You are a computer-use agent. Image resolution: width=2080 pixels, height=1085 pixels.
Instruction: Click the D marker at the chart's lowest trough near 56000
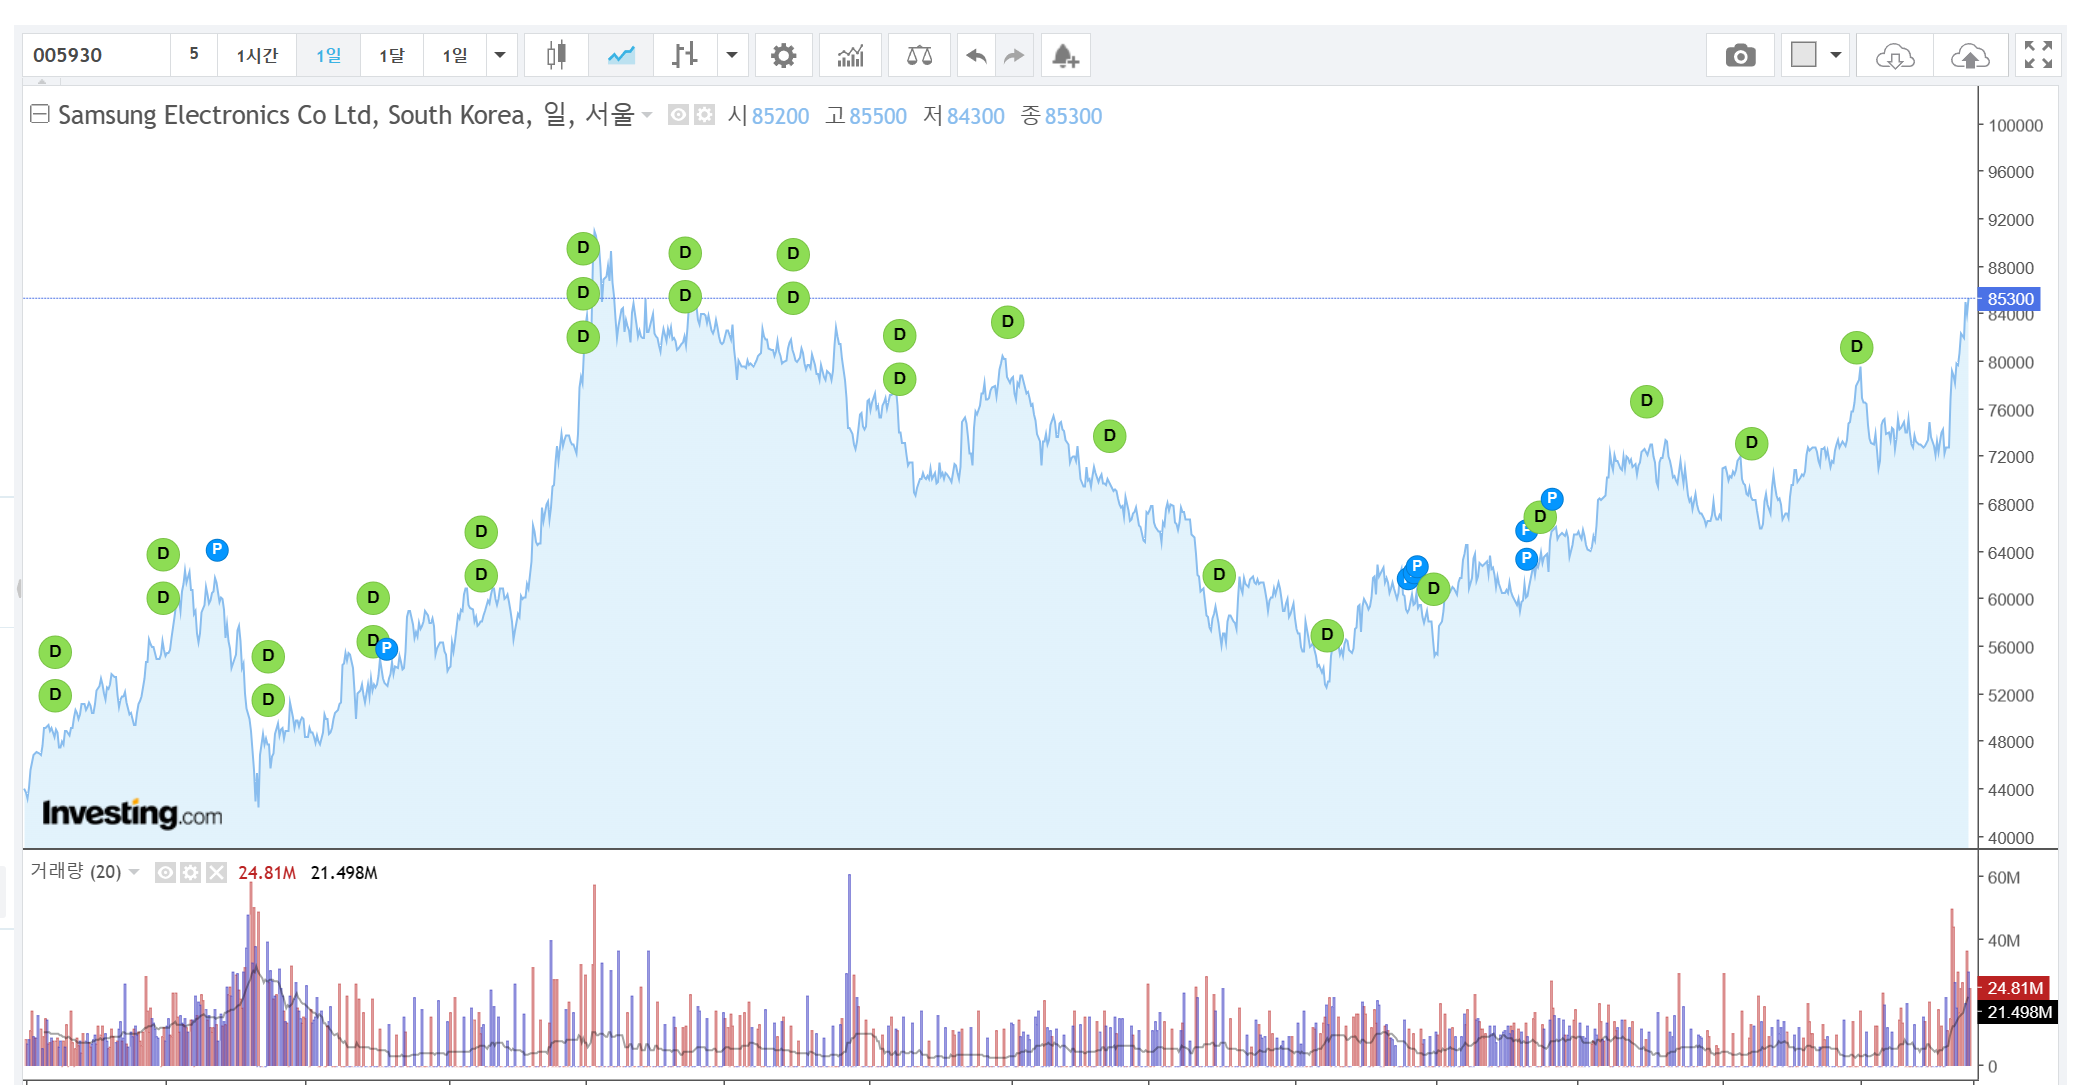(1327, 635)
